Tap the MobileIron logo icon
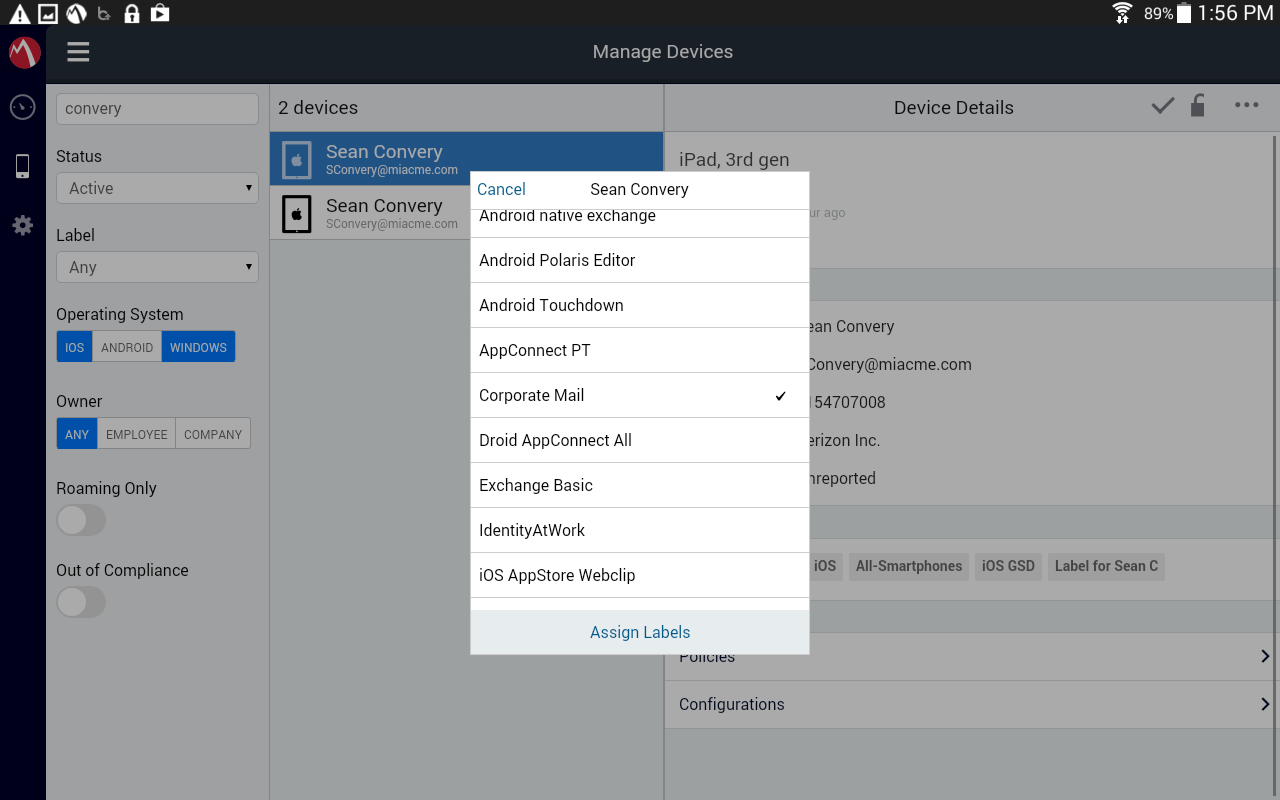The image size is (1280, 800). 24,52
